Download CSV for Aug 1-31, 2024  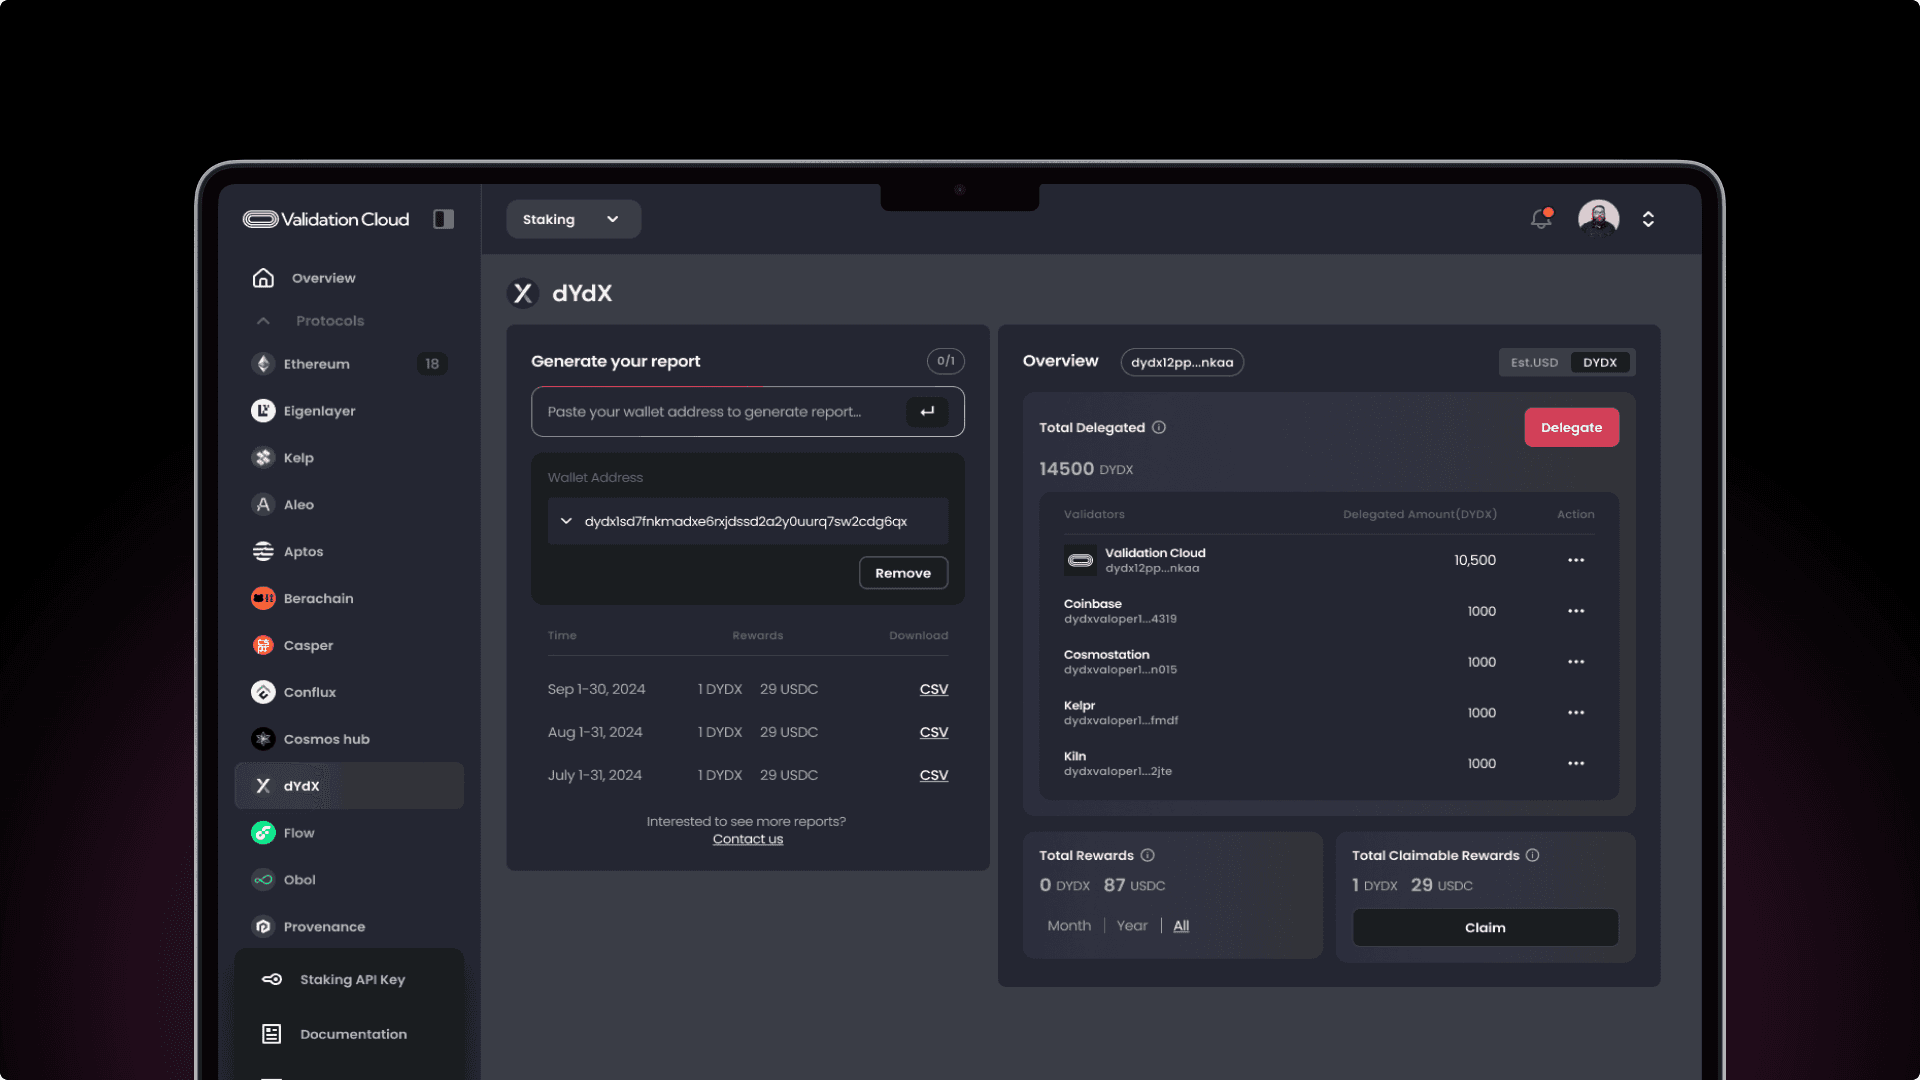[933, 732]
